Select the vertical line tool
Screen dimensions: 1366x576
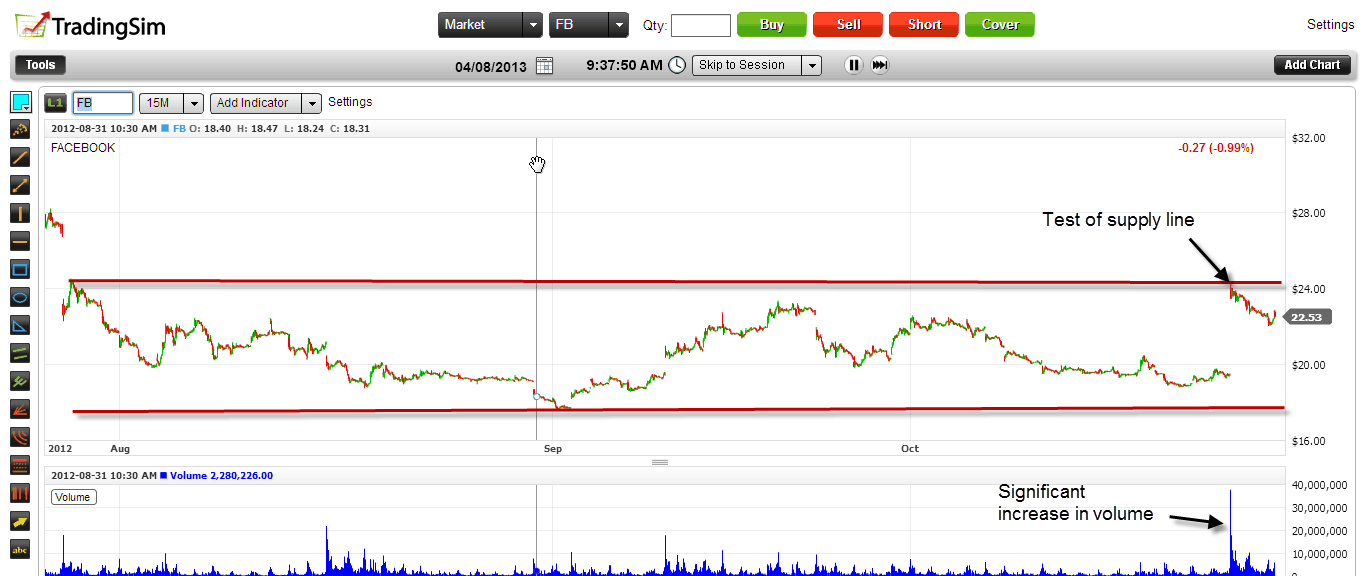tap(20, 213)
